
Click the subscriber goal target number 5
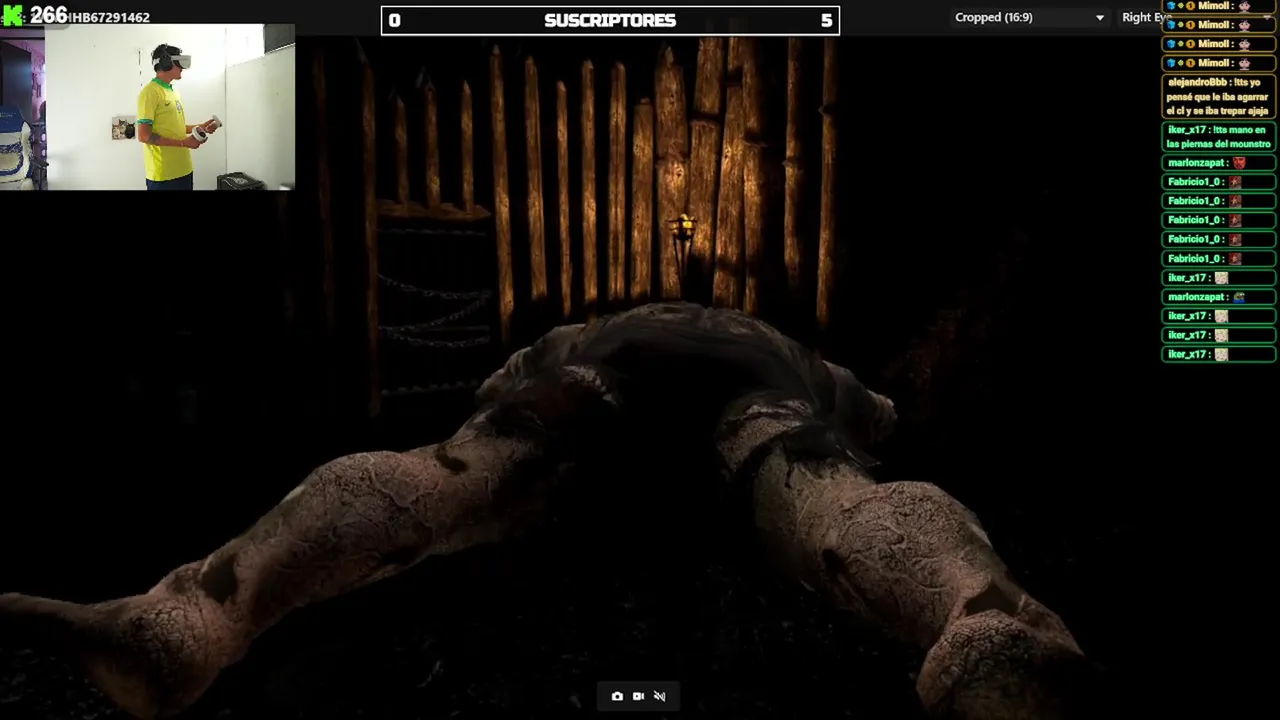pyautogui.click(x=826, y=20)
